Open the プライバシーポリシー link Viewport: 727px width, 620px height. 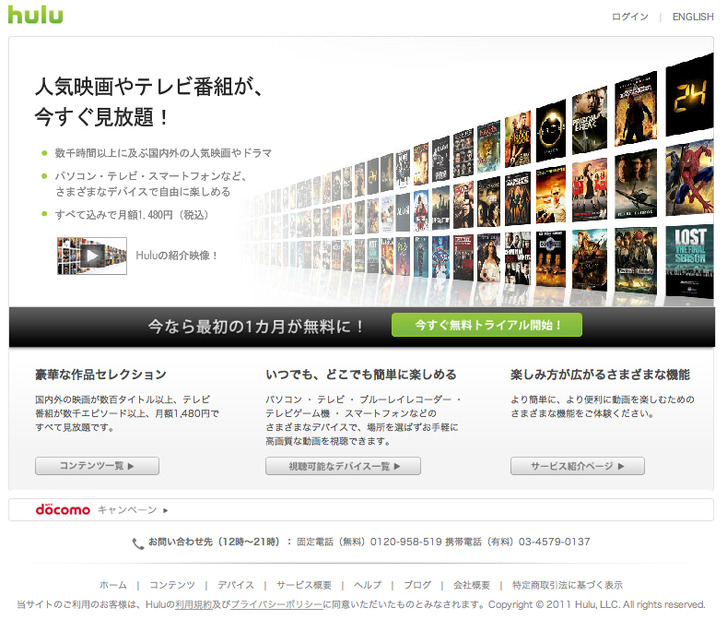[x=276, y=605]
